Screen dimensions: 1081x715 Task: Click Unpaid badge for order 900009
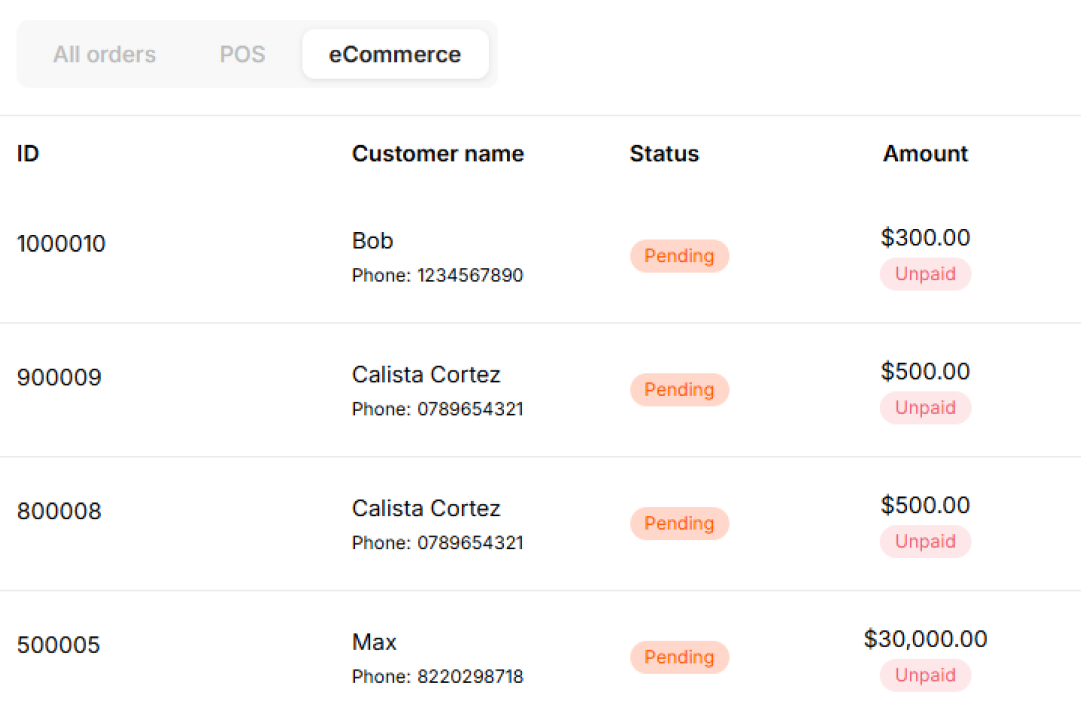[925, 407]
